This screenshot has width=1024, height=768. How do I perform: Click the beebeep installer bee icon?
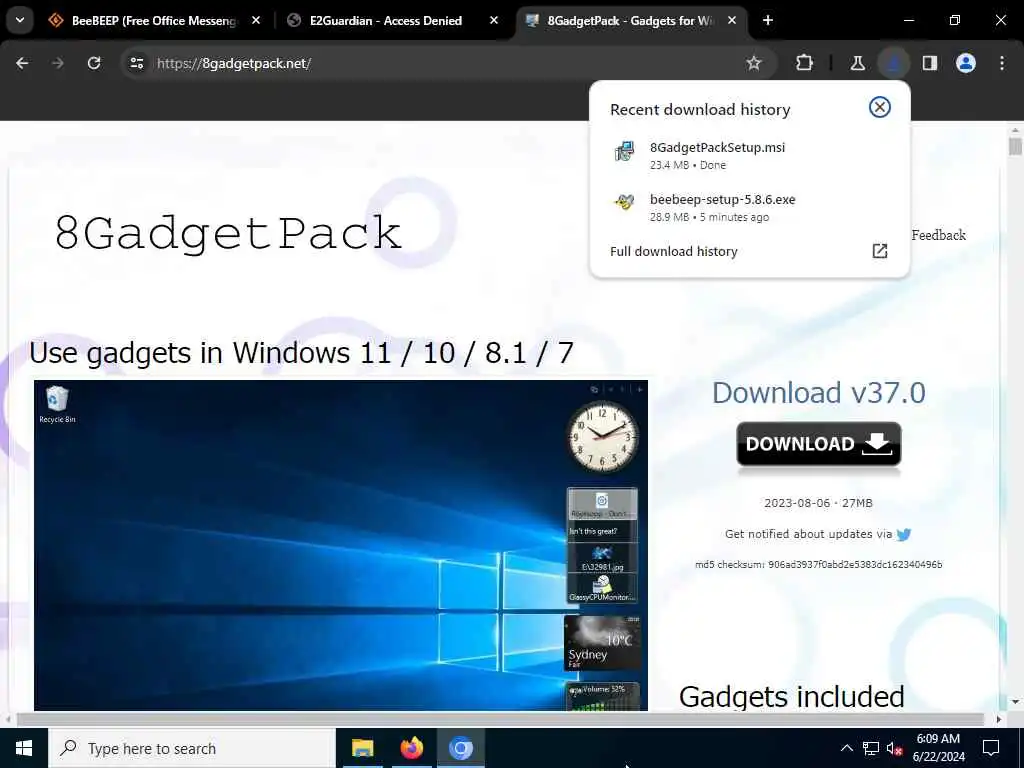(624, 202)
